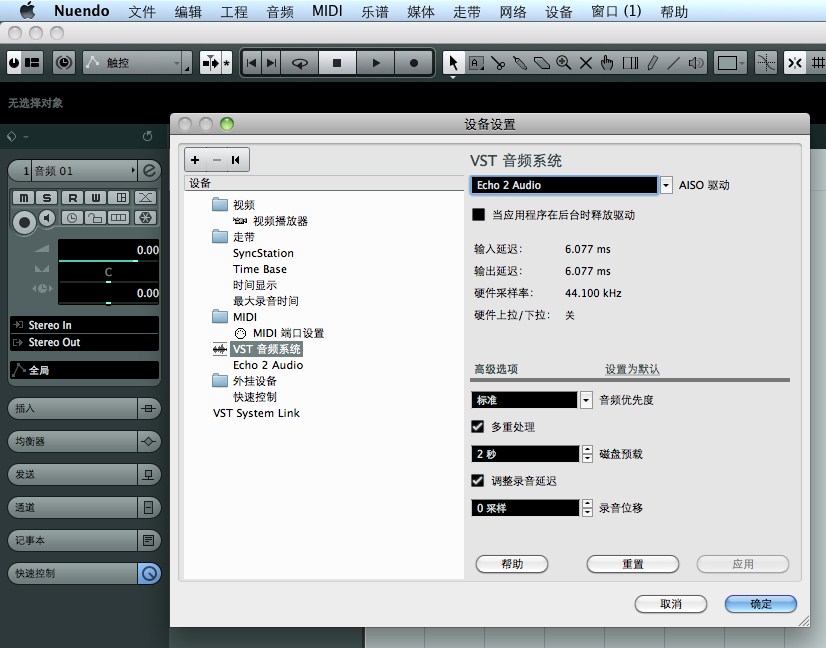The image size is (826, 648).
Task: Select the hand Play tool
Action: coord(607,63)
